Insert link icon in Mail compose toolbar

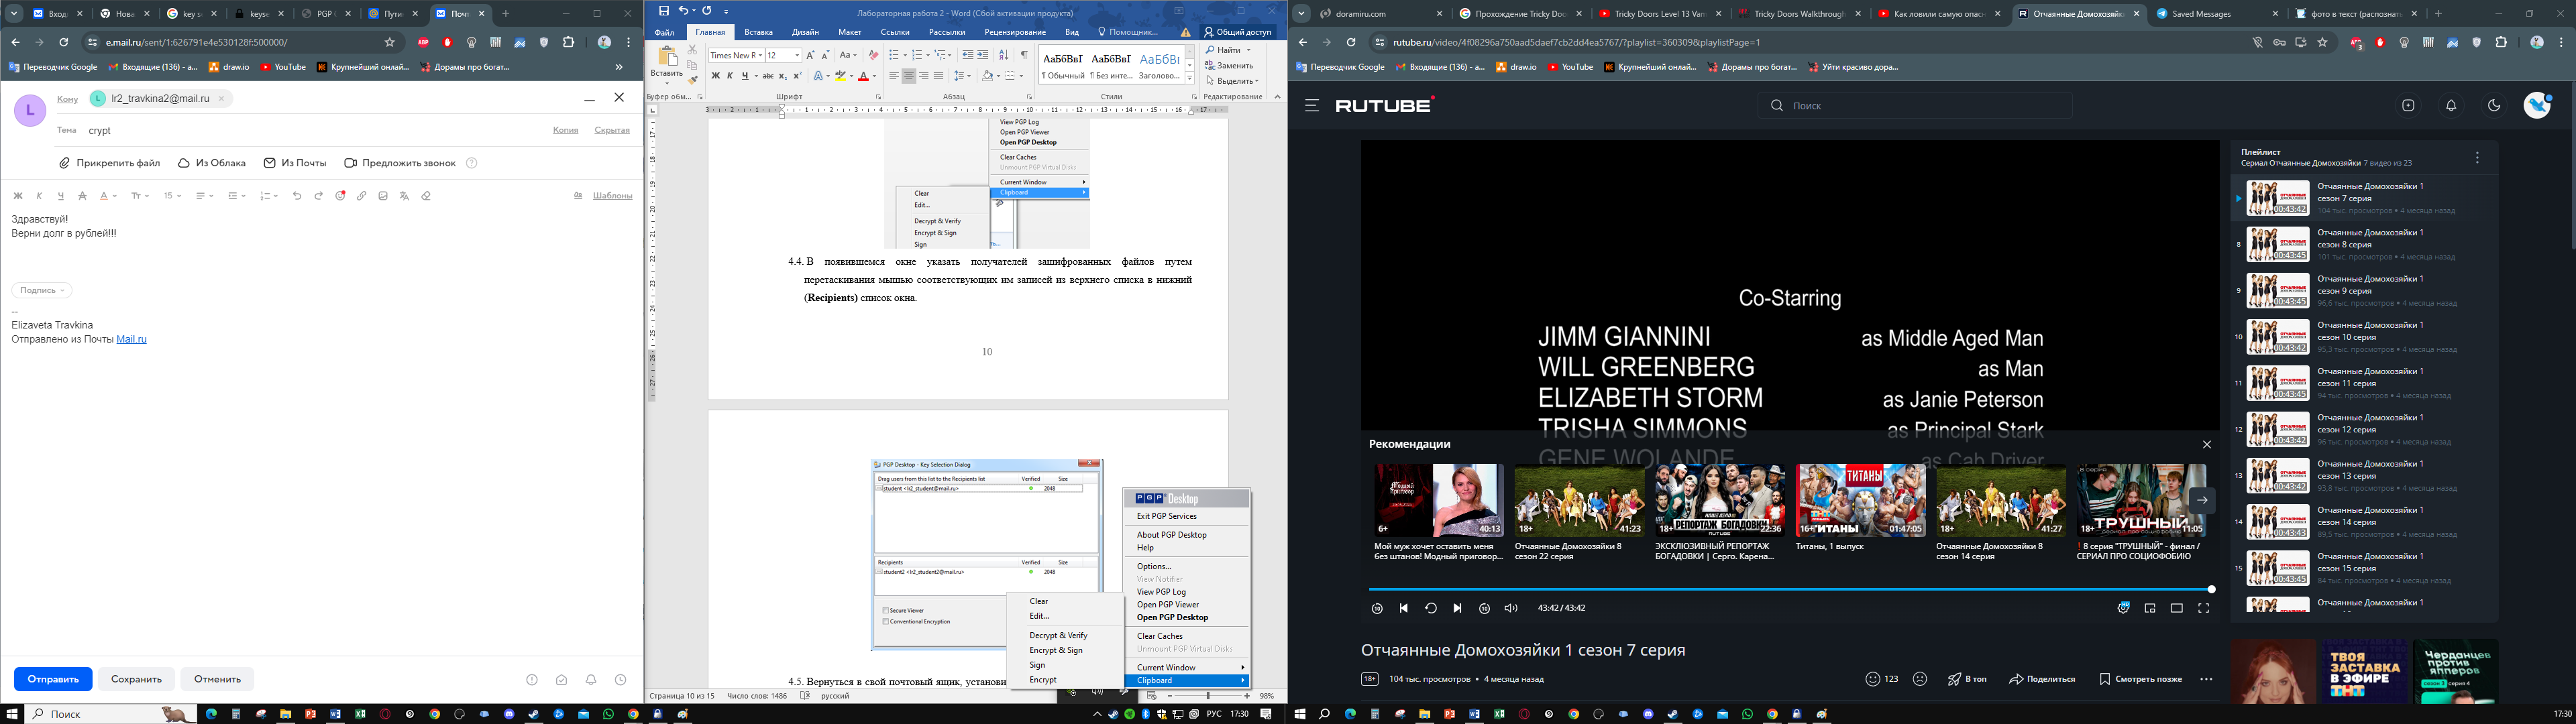(362, 196)
